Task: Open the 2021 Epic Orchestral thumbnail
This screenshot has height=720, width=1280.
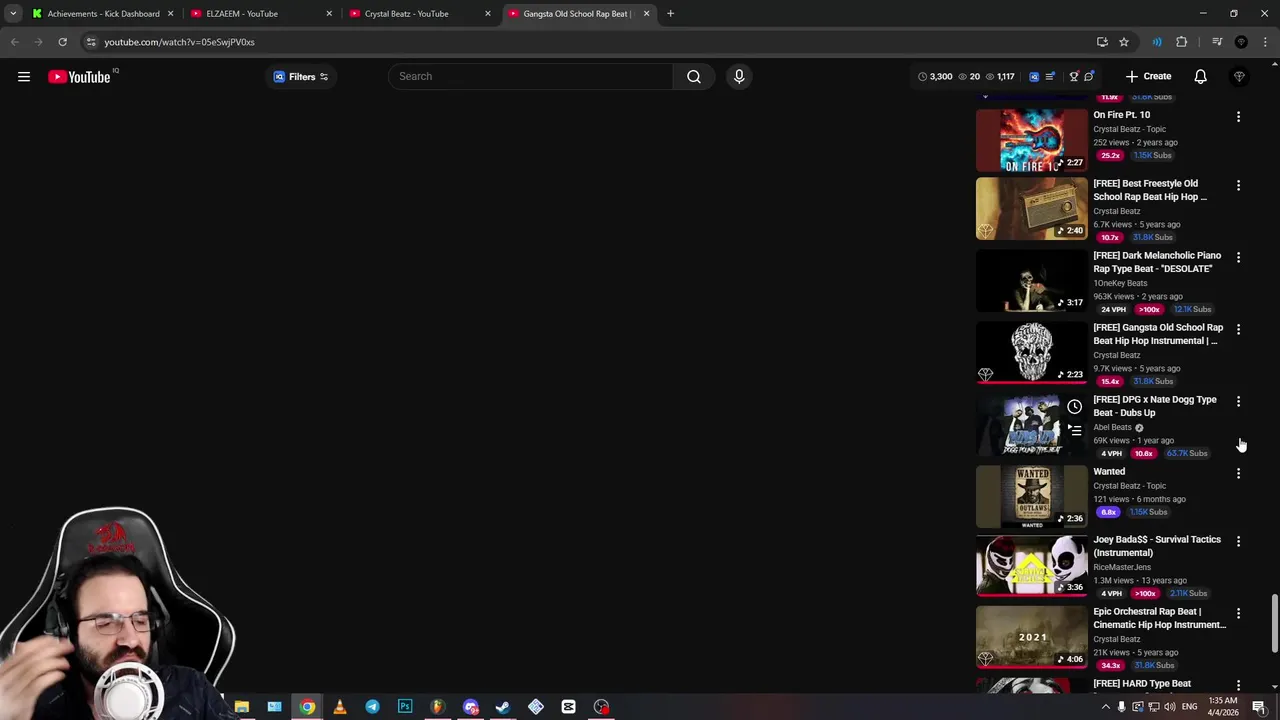Action: tap(1031, 636)
